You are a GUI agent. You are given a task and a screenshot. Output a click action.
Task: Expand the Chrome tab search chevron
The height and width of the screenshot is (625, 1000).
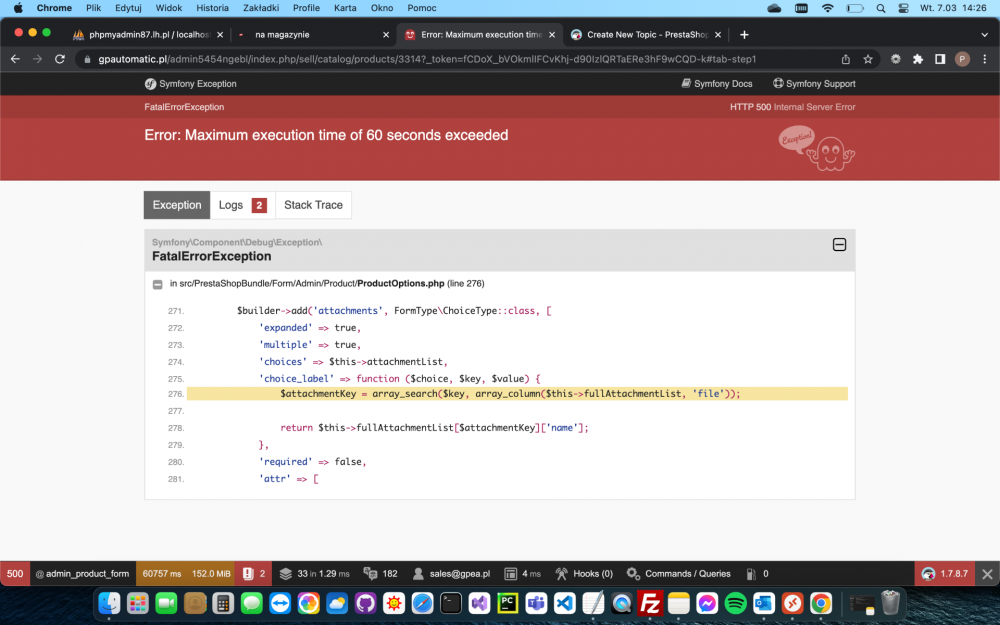(984, 34)
